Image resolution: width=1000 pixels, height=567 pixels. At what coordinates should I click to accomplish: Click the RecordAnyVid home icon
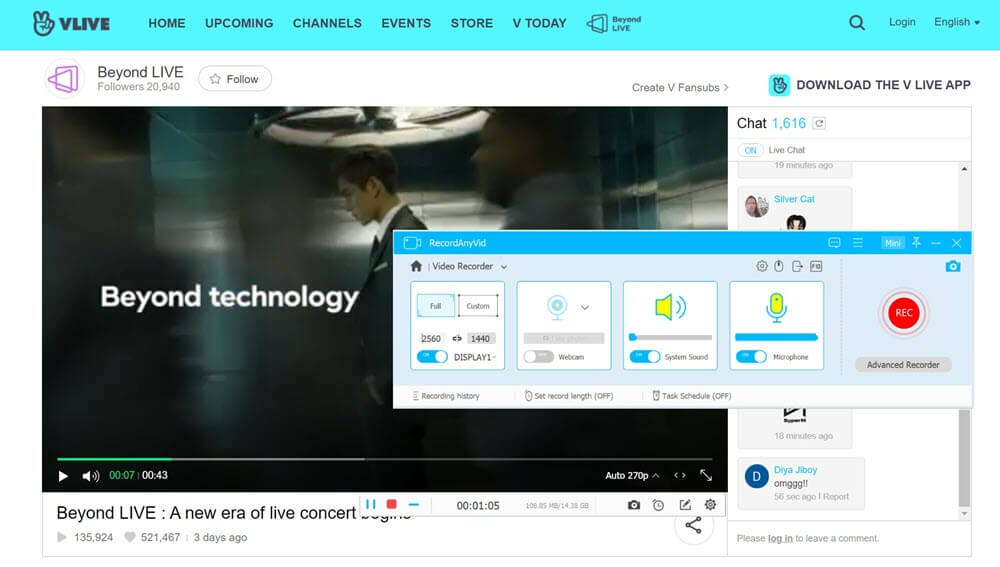click(x=416, y=266)
